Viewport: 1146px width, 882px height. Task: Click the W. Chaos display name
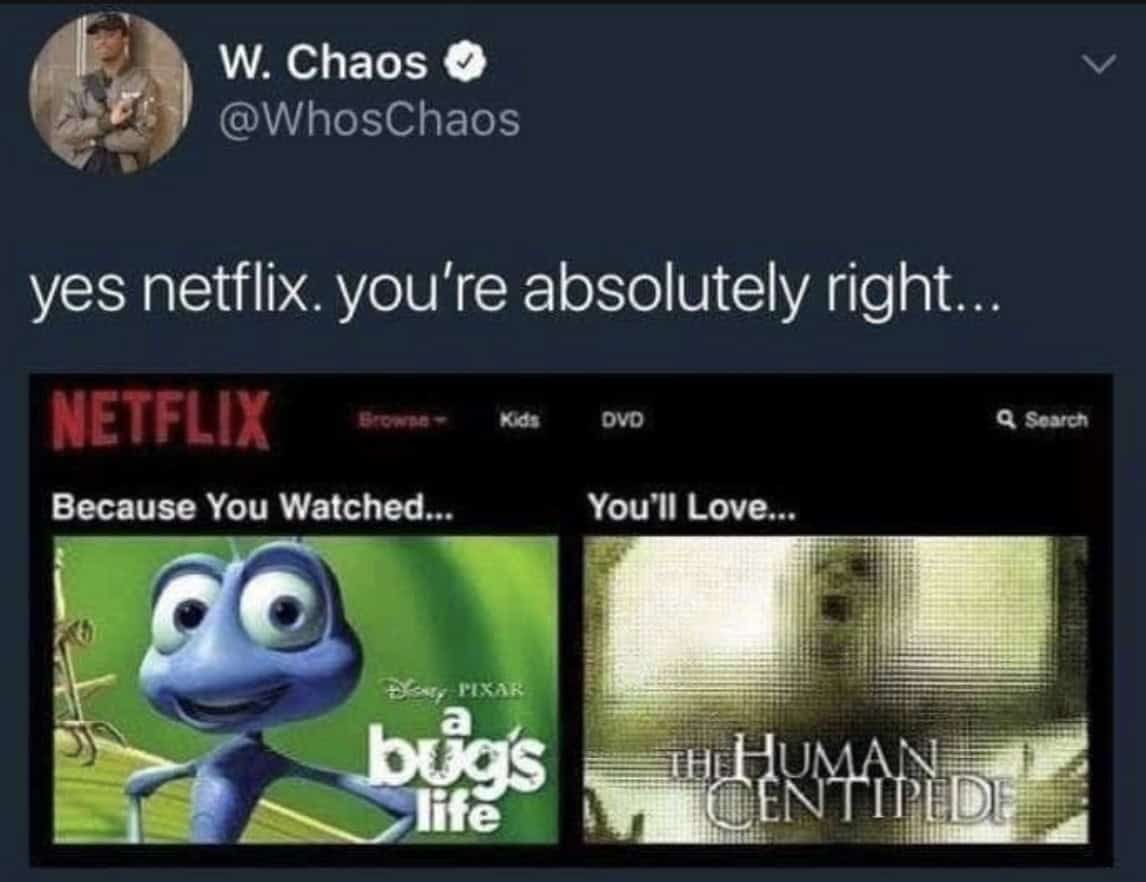coord(324,62)
